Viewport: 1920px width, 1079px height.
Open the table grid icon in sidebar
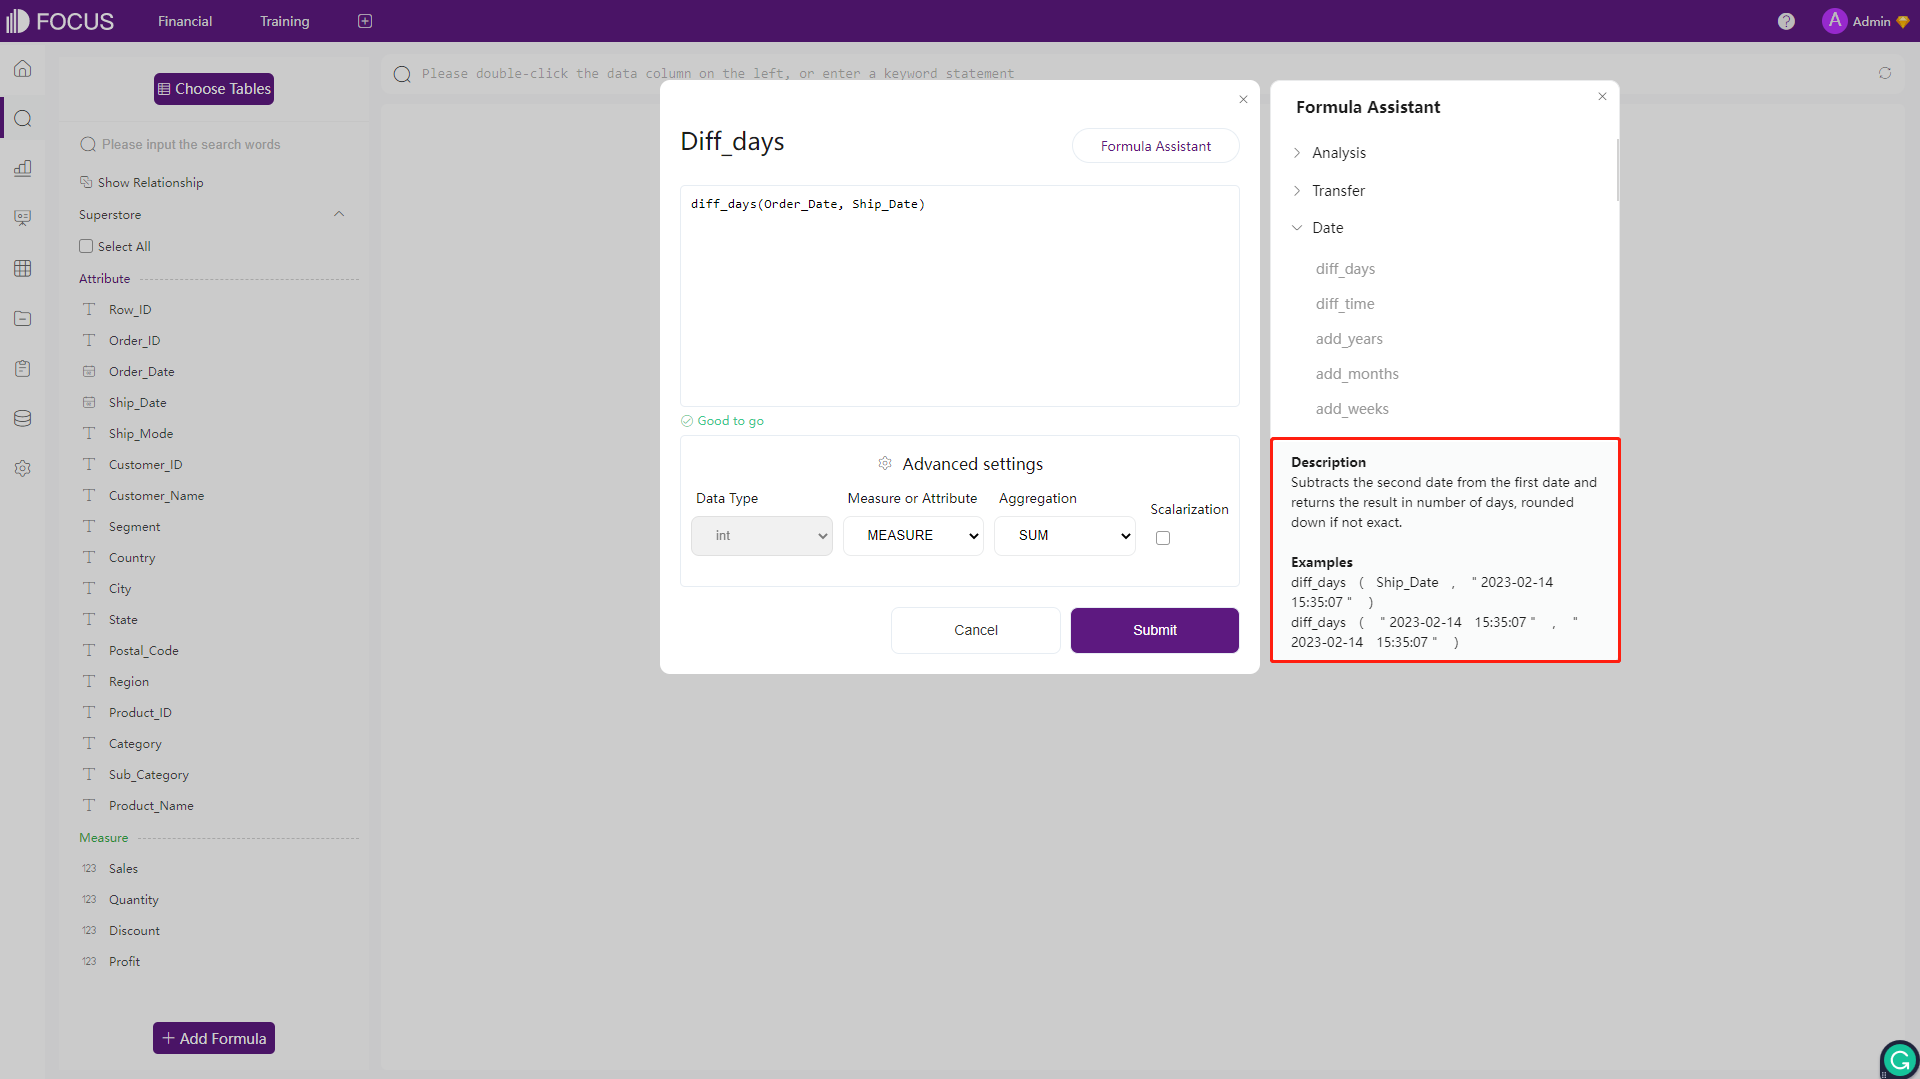pyautogui.click(x=22, y=268)
